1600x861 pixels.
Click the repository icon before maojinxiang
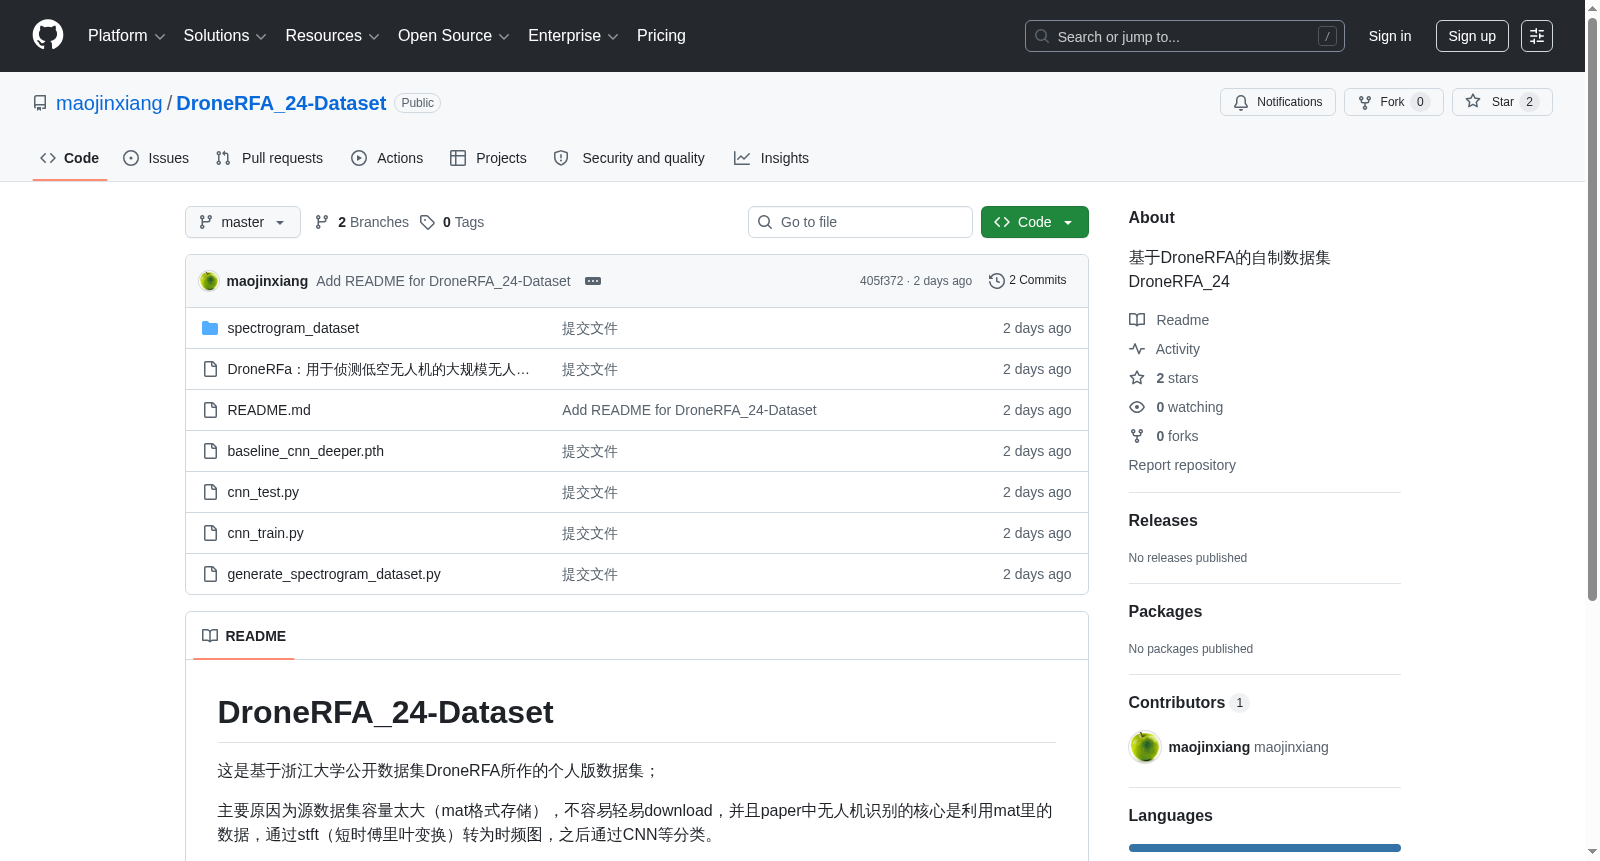click(x=40, y=103)
